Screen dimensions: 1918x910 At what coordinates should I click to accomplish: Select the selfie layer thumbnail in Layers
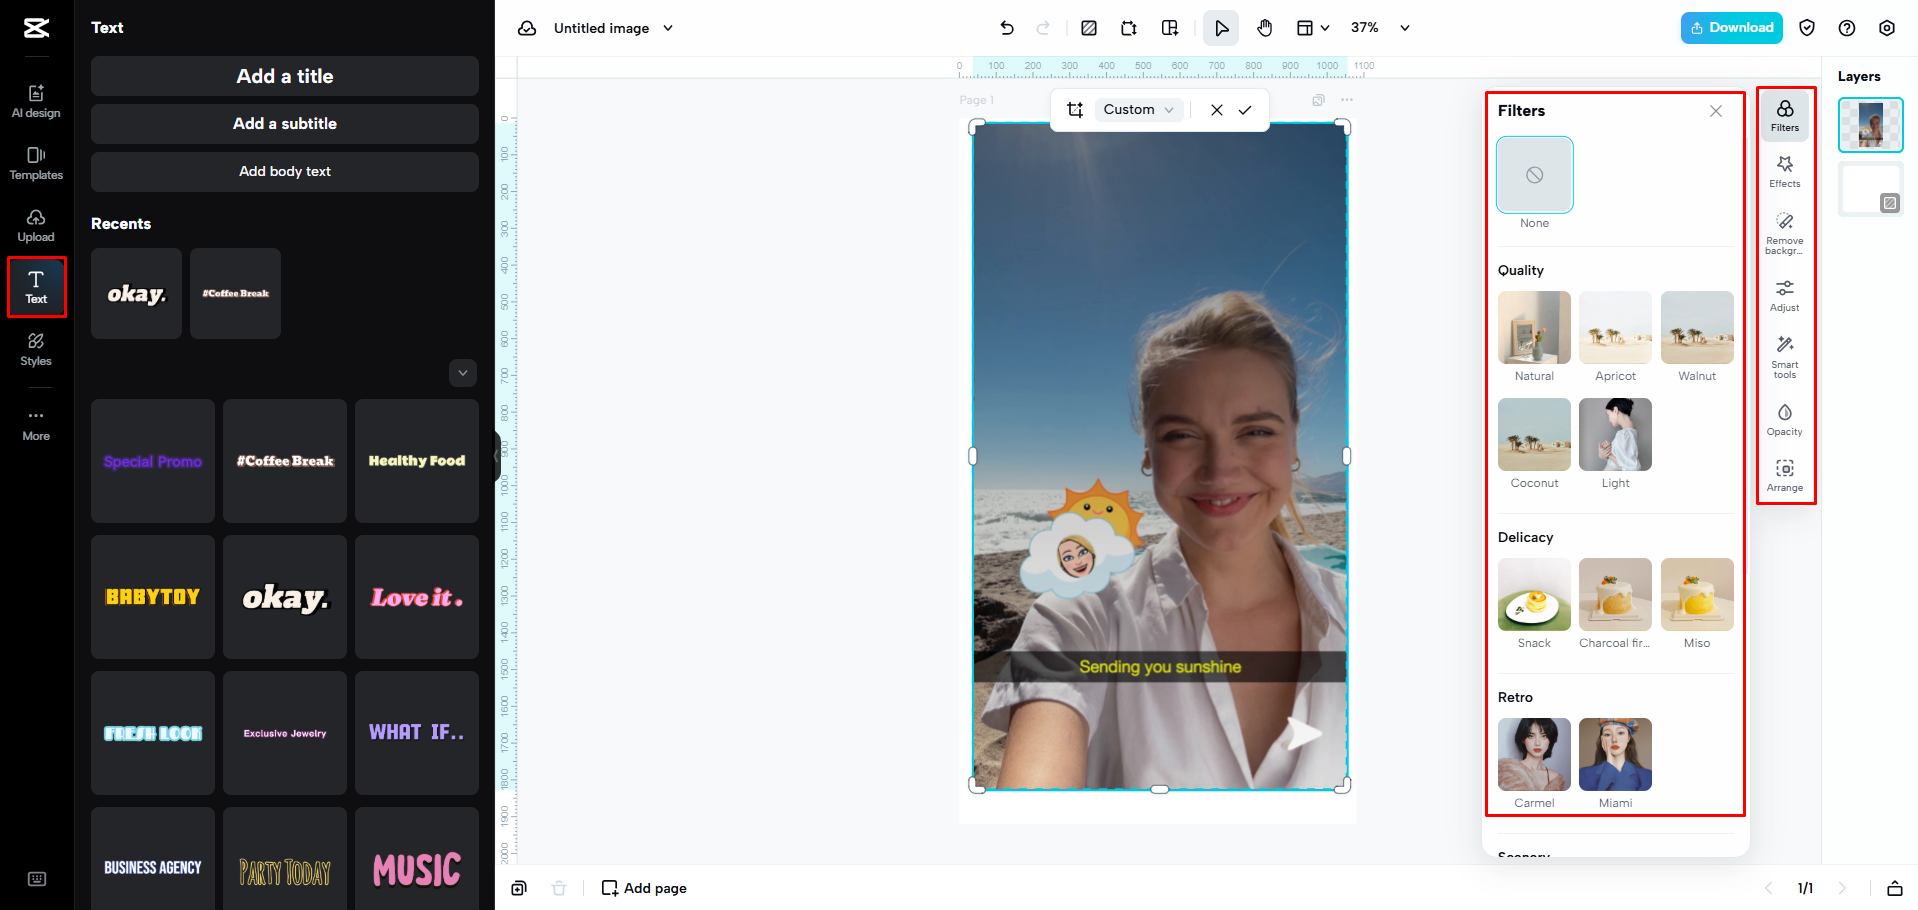1869,124
